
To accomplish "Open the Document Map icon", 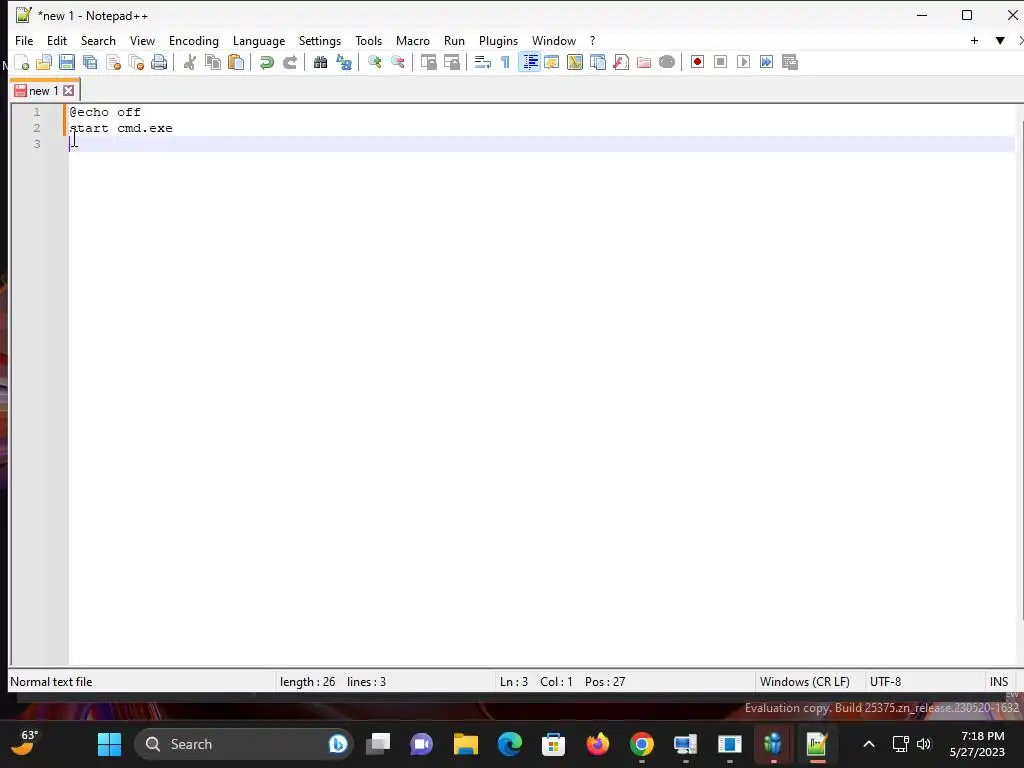I will (575, 63).
